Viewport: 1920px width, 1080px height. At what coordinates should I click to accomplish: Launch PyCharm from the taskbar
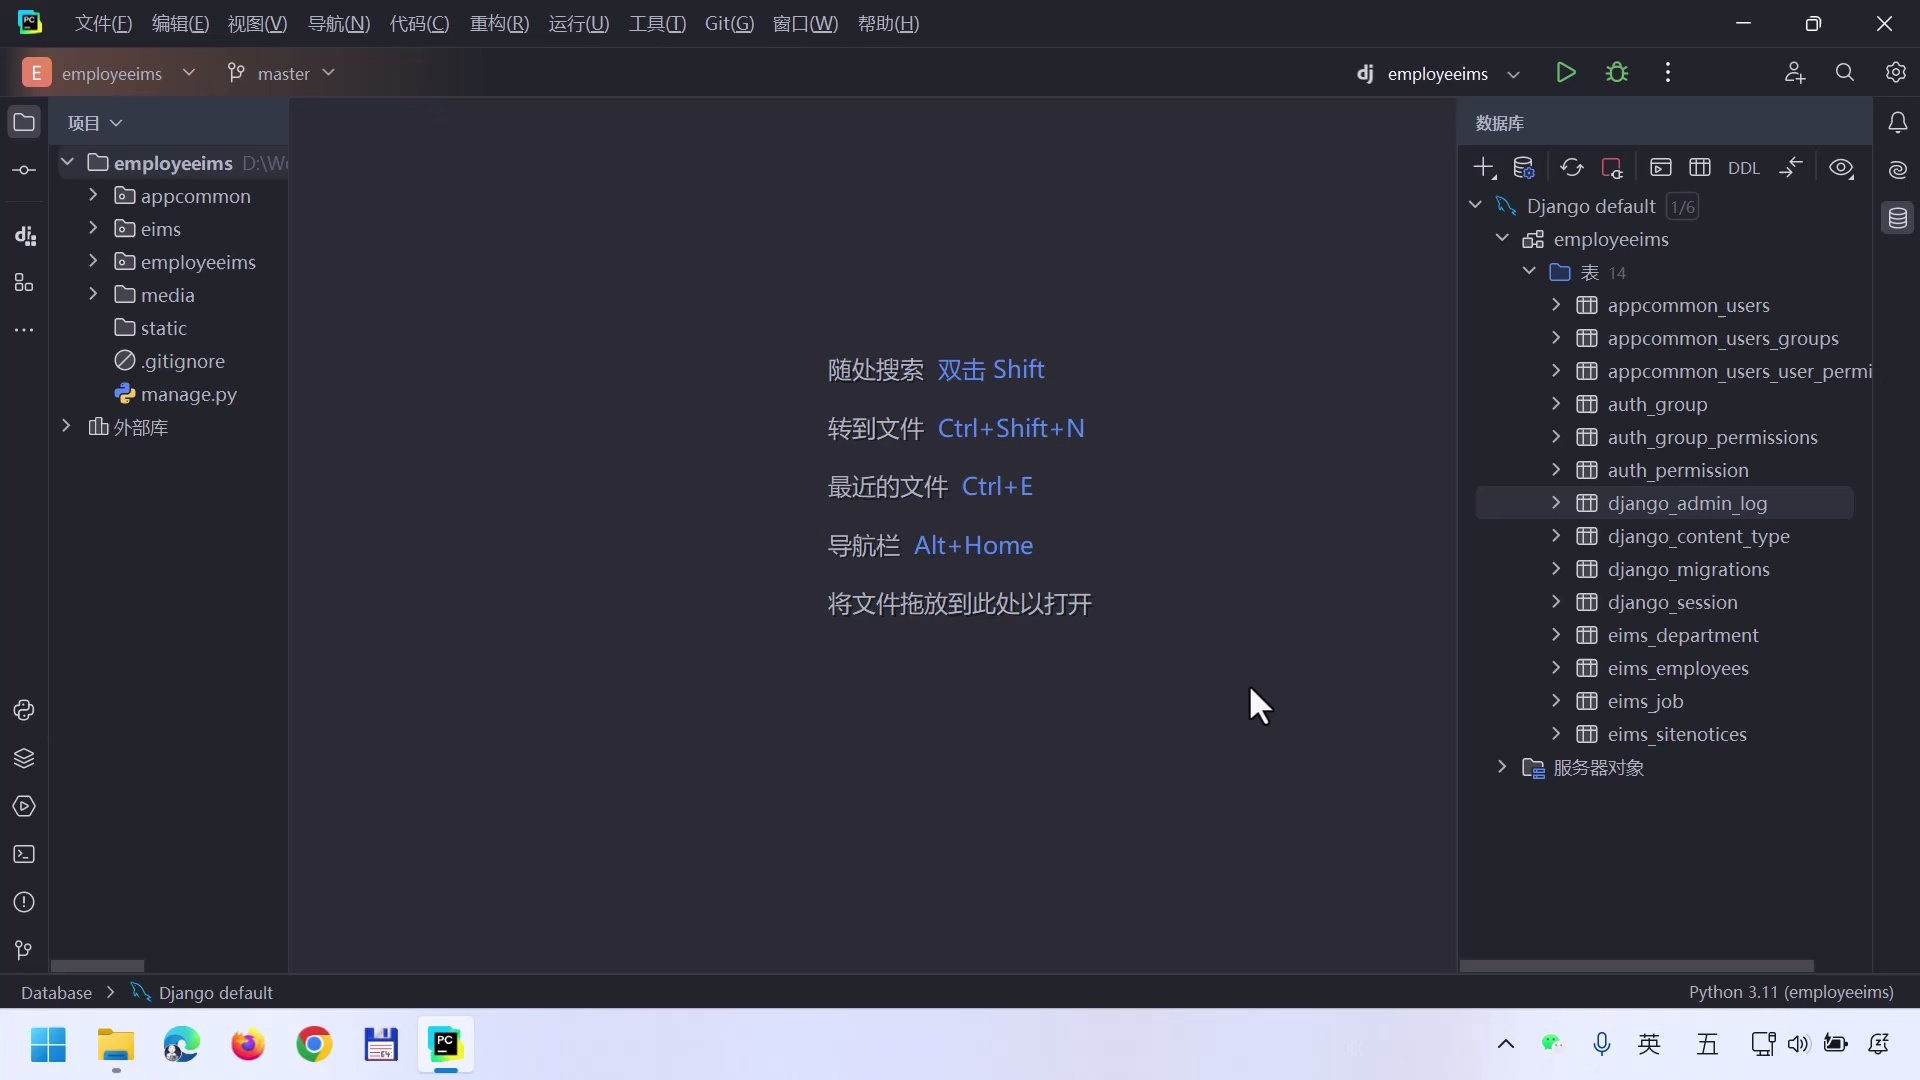[x=446, y=1045]
